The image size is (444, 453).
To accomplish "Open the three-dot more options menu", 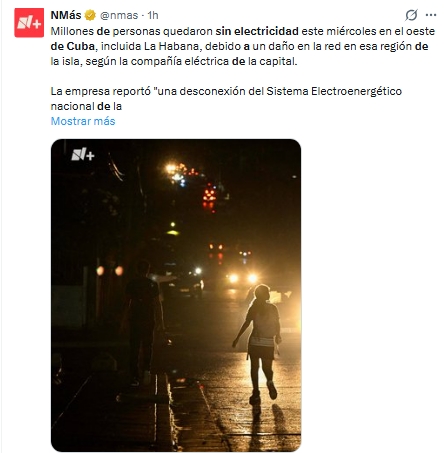I will pyautogui.click(x=431, y=15).
